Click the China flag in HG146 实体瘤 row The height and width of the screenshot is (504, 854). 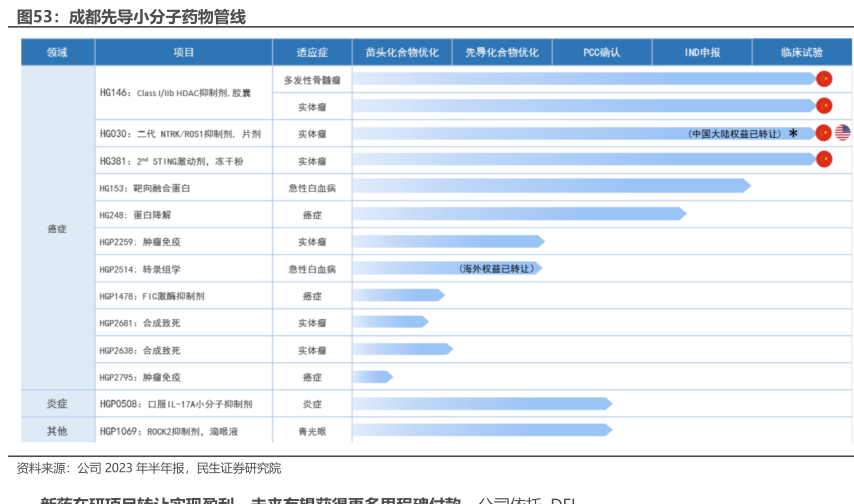click(x=824, y=105)
